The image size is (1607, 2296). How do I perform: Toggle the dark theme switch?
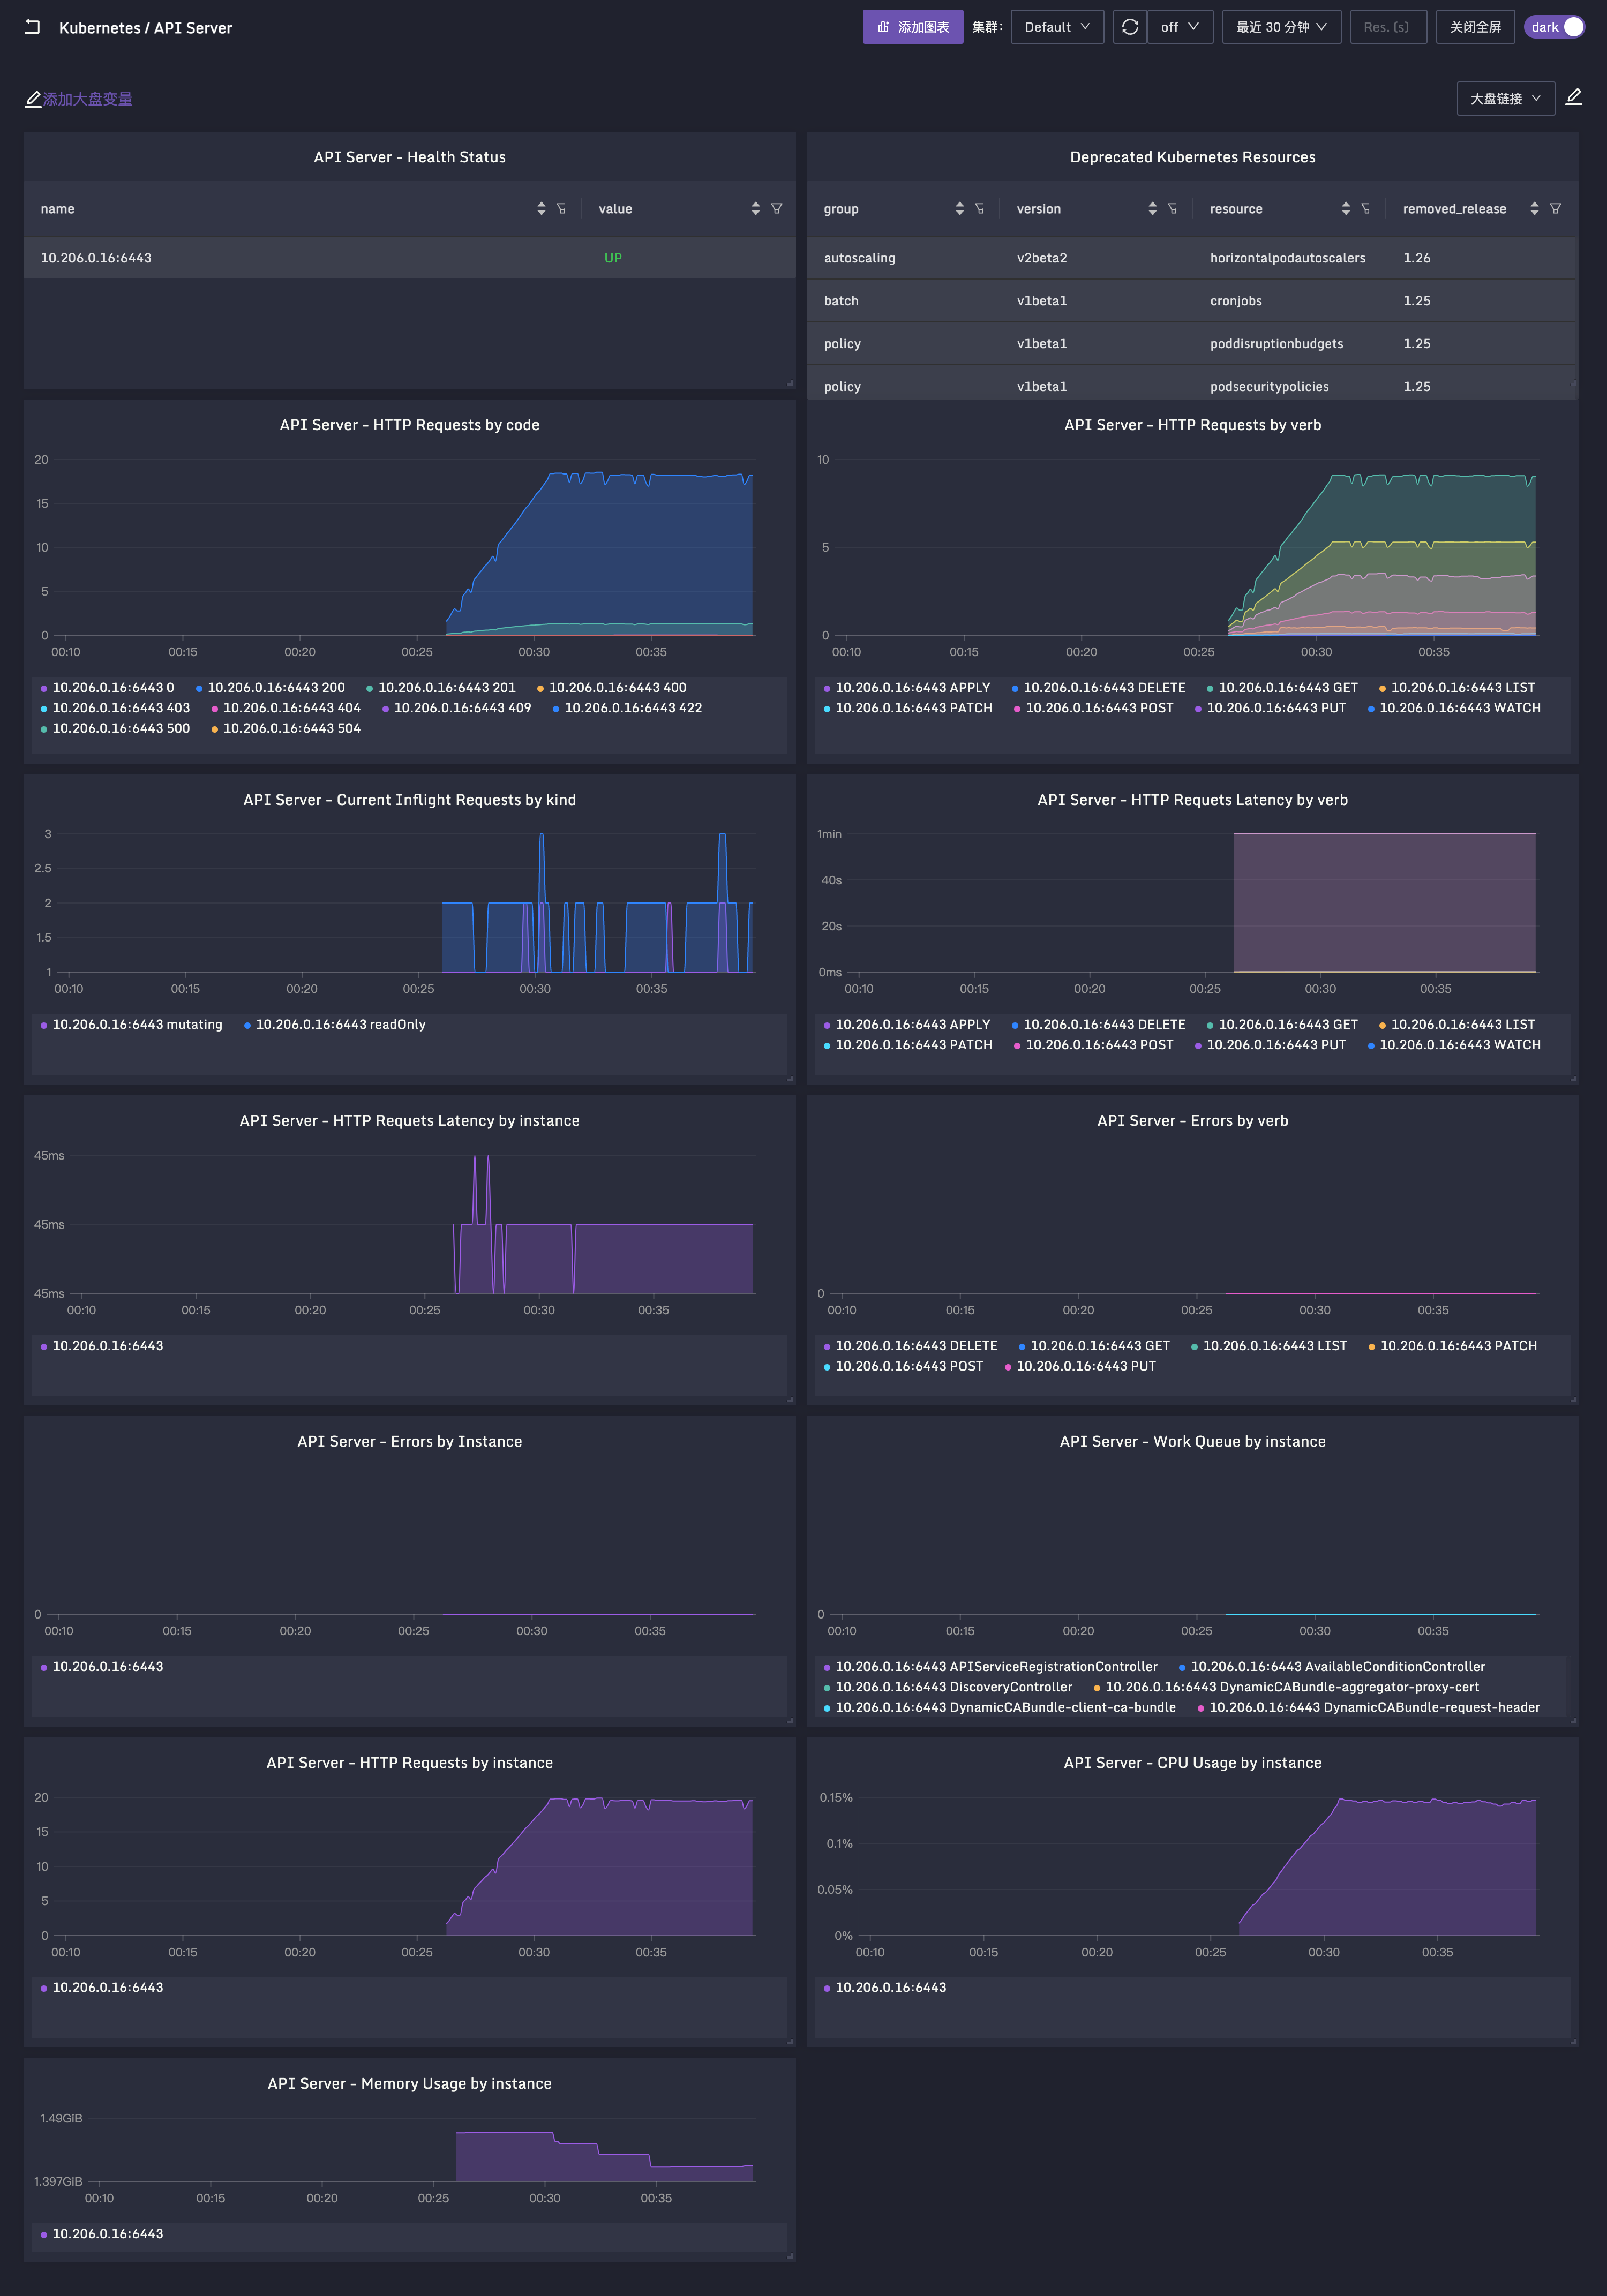click(x=1555, y=27)
